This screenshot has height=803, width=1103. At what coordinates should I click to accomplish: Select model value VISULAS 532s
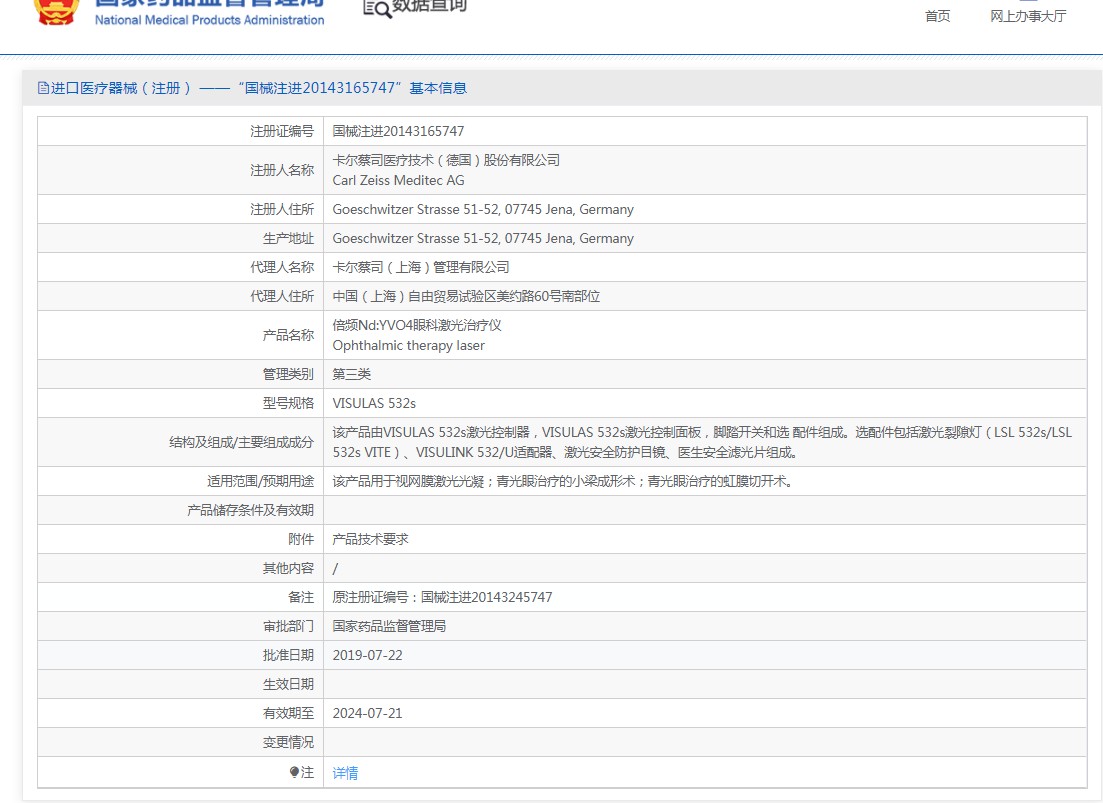click(x=374, y=403)
